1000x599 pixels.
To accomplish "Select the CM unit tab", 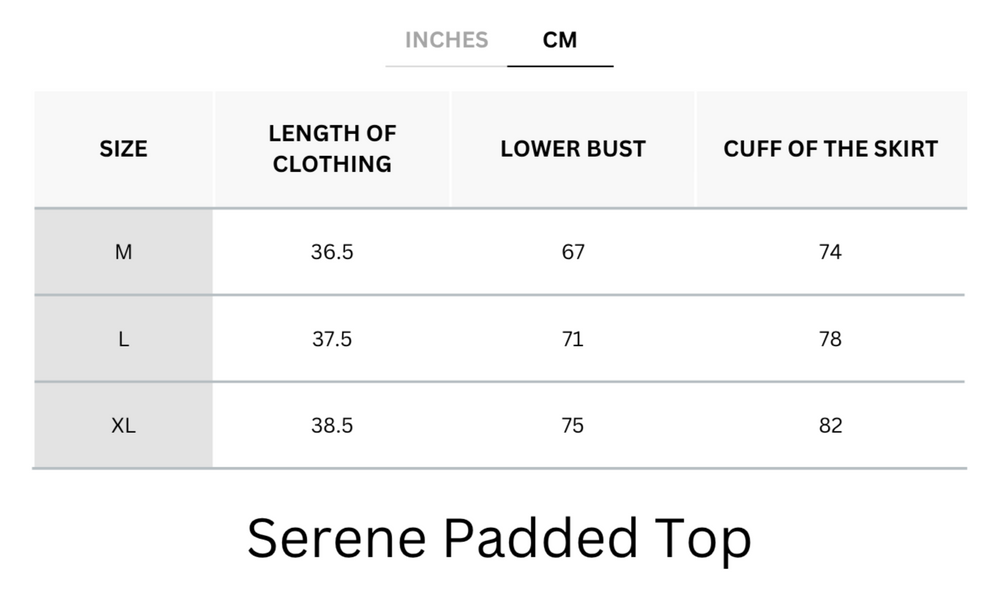I will pos(561,40).
